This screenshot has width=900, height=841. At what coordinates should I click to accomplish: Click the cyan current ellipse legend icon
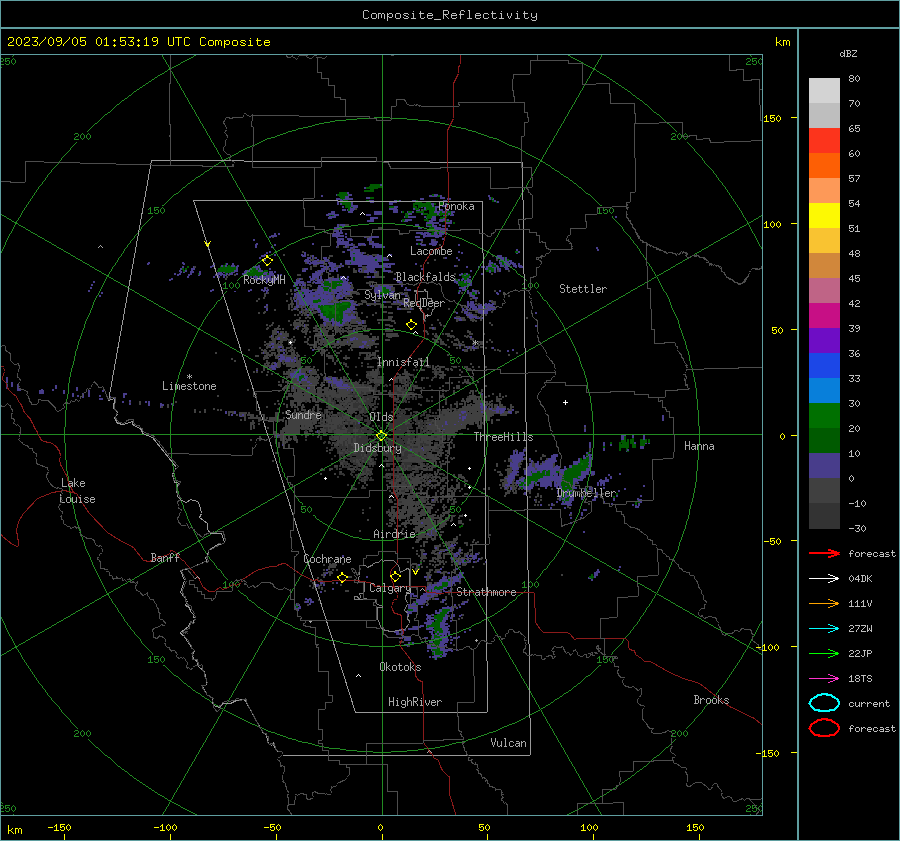coord(824,703)
